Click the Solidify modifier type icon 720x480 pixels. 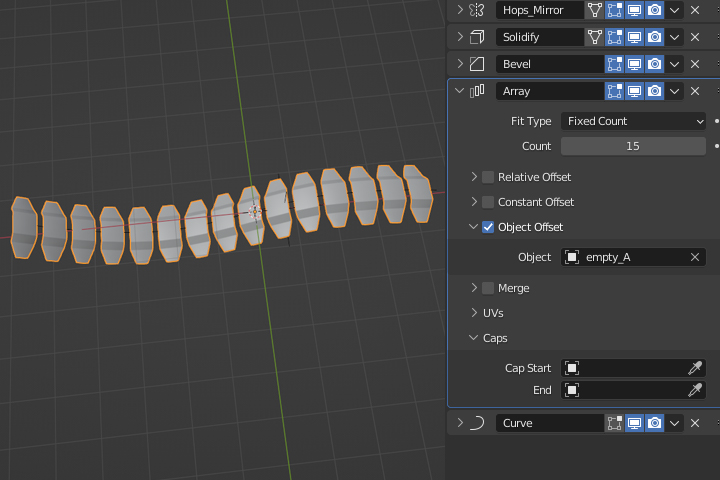(477, 37)
